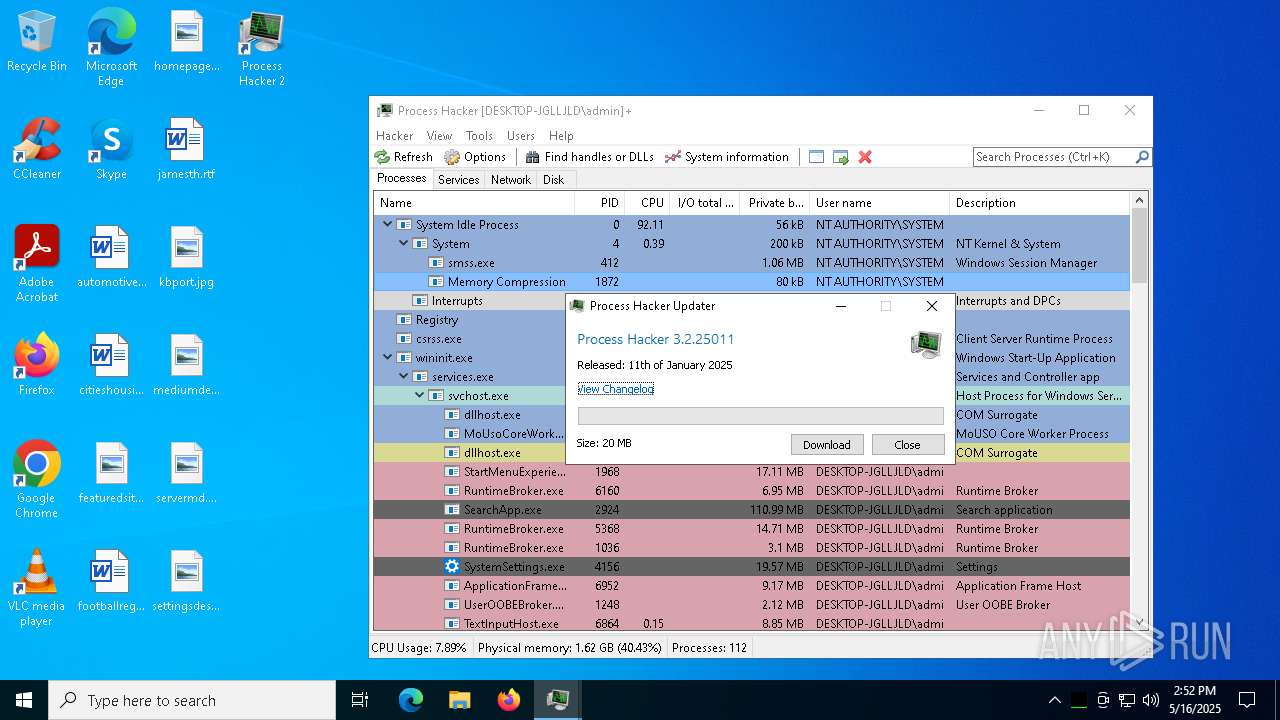This screenshot has width=1280, height=720.
Task: Collapse the System process tree node
Action: pyautogui.click(x=404, y=244)
